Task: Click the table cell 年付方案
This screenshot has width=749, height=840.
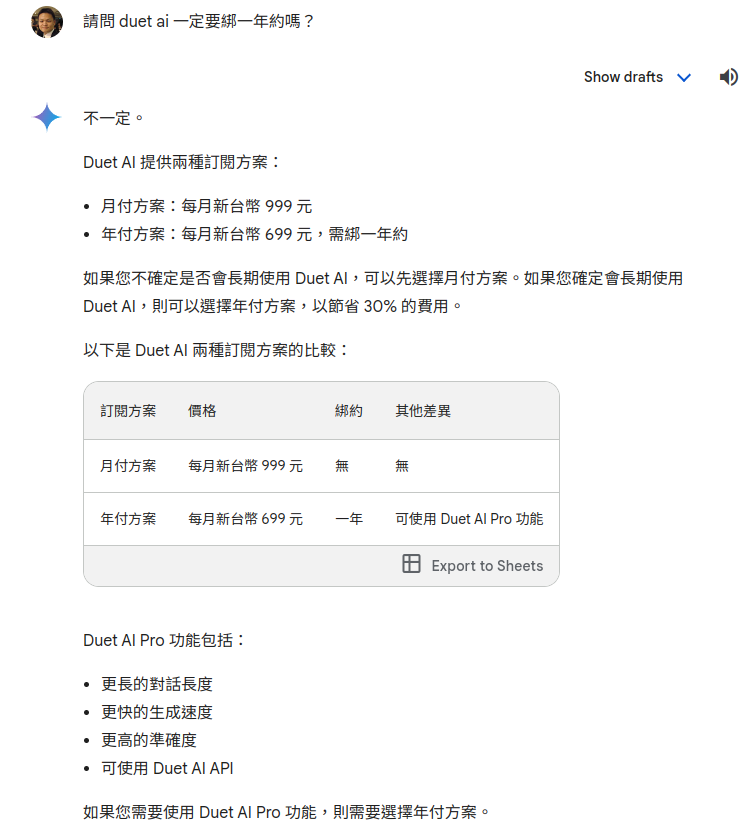Action: click(128, 519)
